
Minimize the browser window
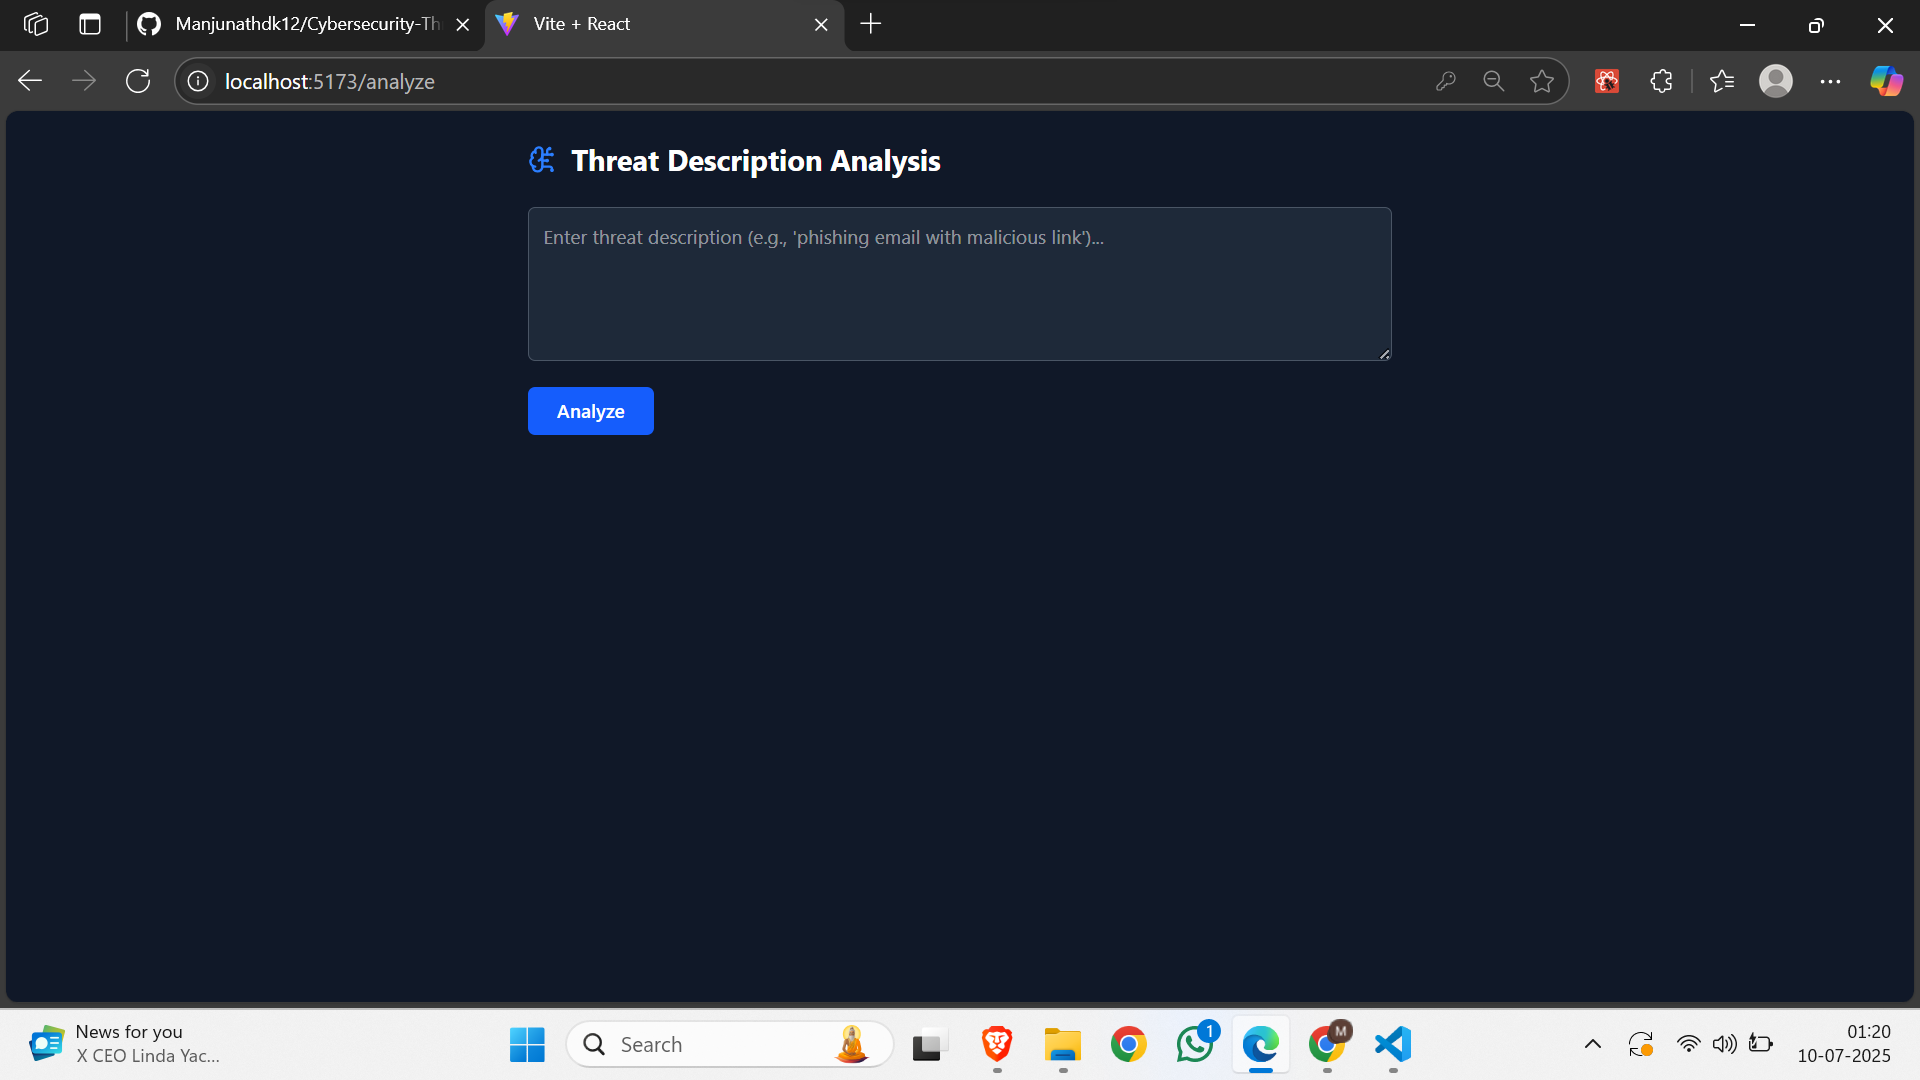tap(1747, 25)
